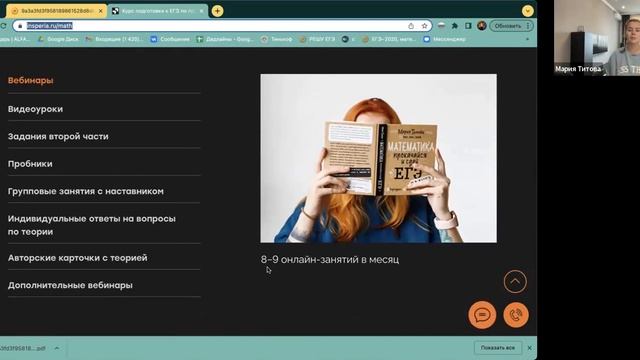Close the first browser tab
Screen dimensions: 640x360
(x=100, y=11)
